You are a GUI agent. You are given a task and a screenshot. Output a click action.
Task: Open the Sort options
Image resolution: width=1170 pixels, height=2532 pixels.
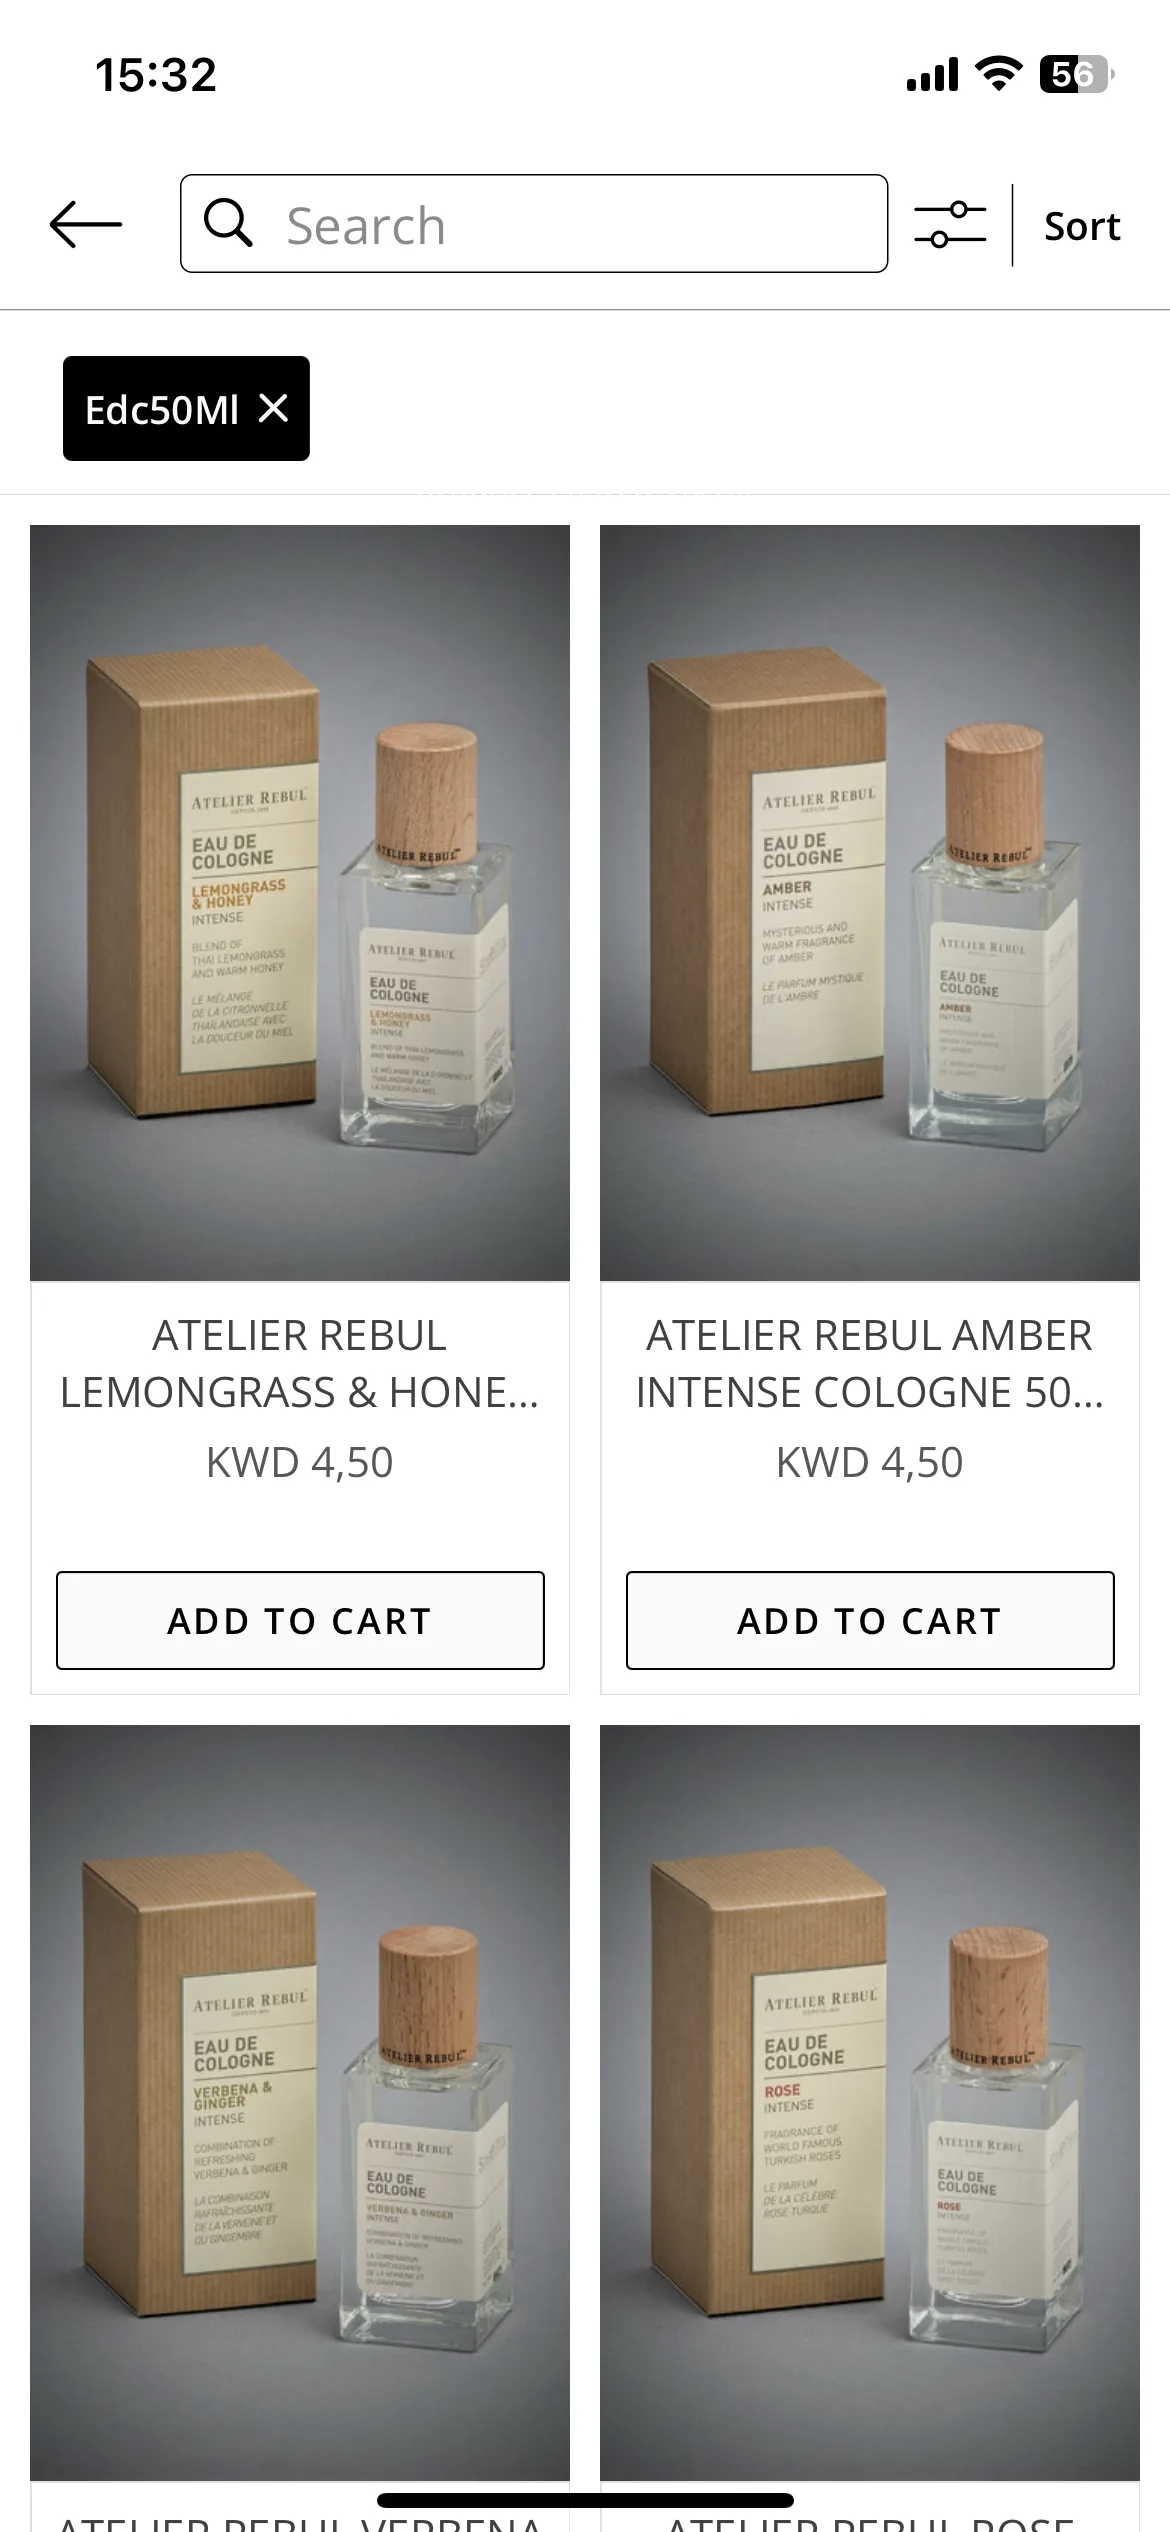pyautogui.click(x=1082, y=226)
